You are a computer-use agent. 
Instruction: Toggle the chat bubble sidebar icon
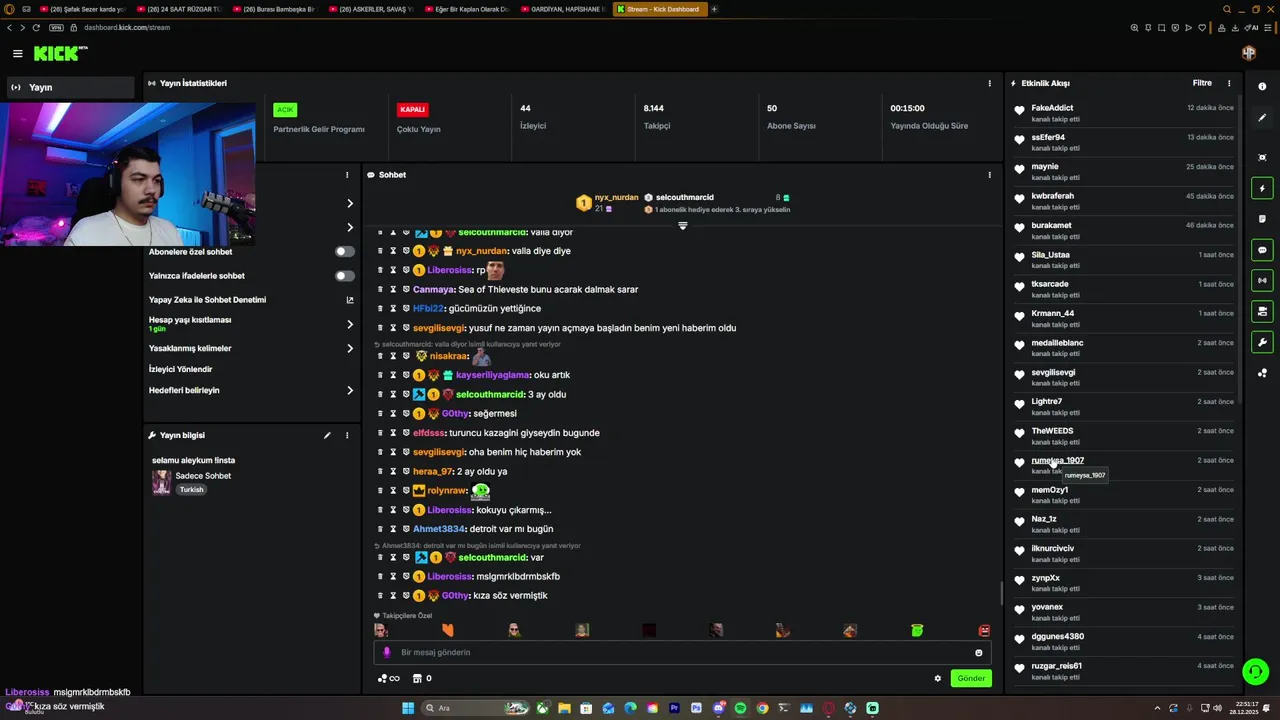pos(1262,250)
